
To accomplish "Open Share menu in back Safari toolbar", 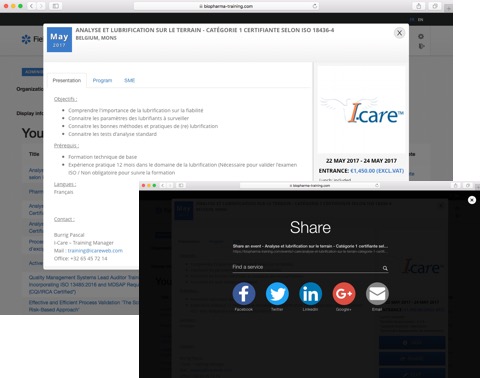I will tap(419, 6).
